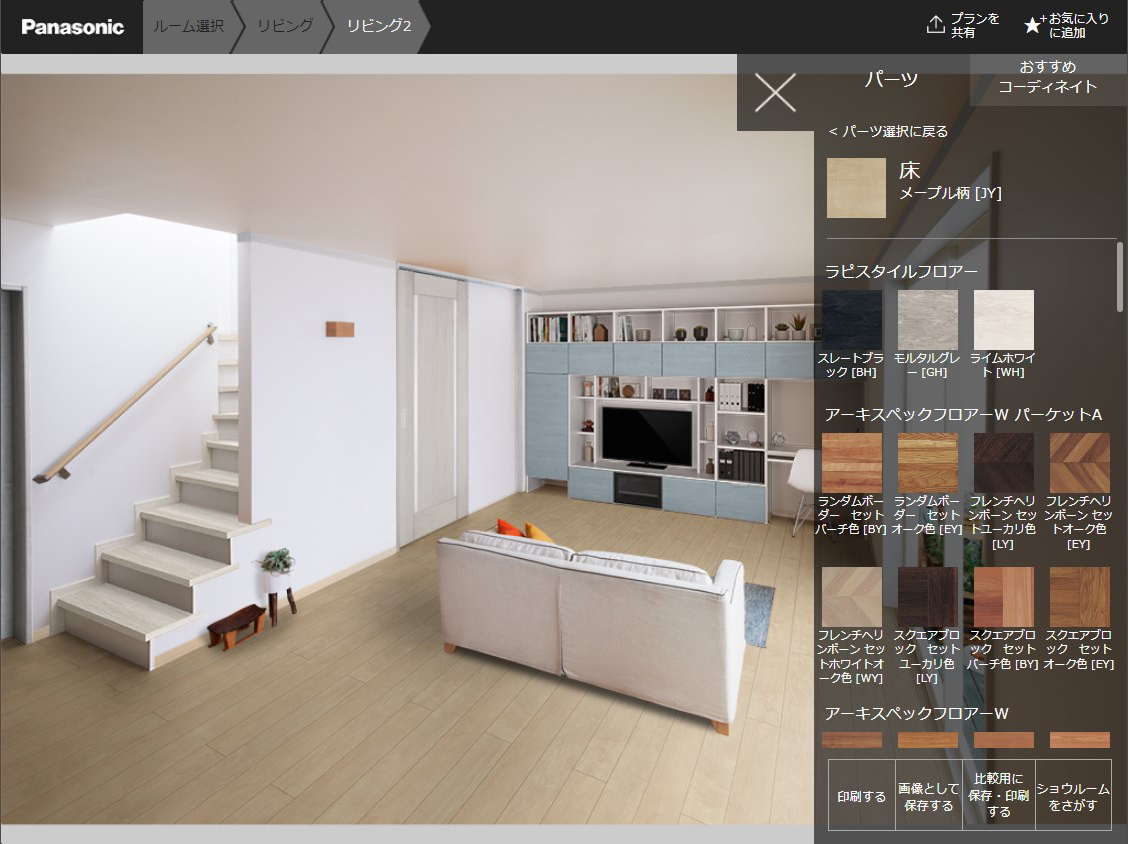Choose スクエアブロック ユーカリ色 [LY] flooring
The width and height of the screenshot is (1128, 844).
click(927, 597)
